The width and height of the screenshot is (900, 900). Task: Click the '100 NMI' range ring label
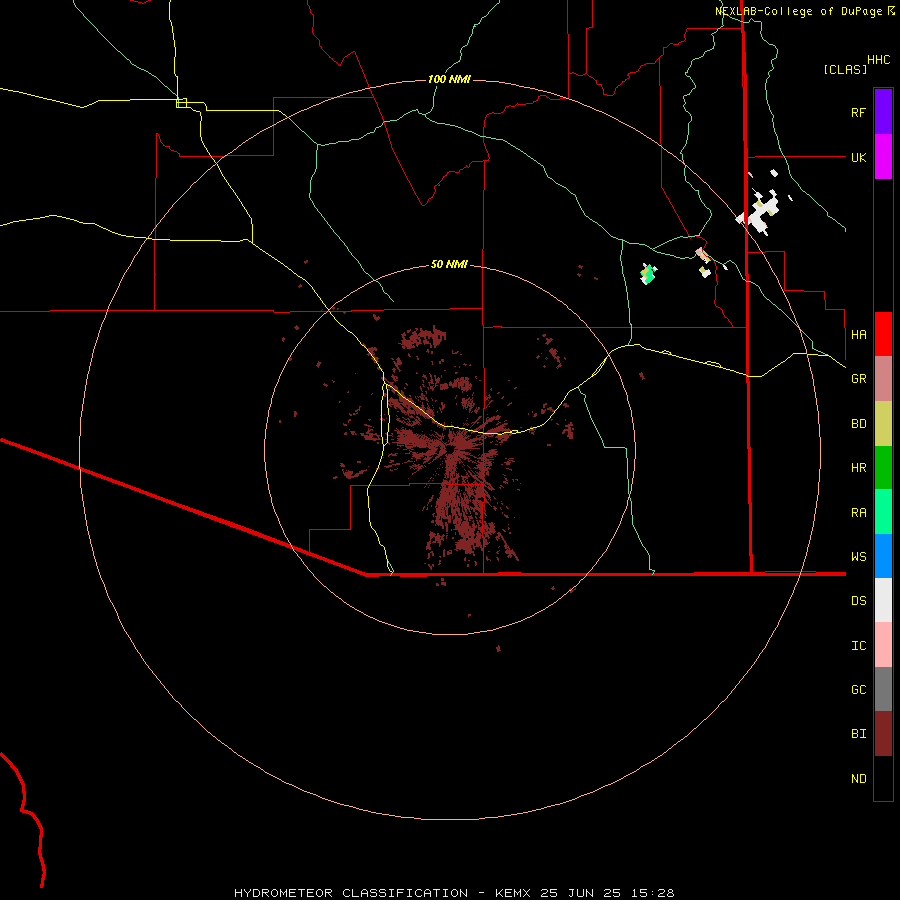pos(449,79)
